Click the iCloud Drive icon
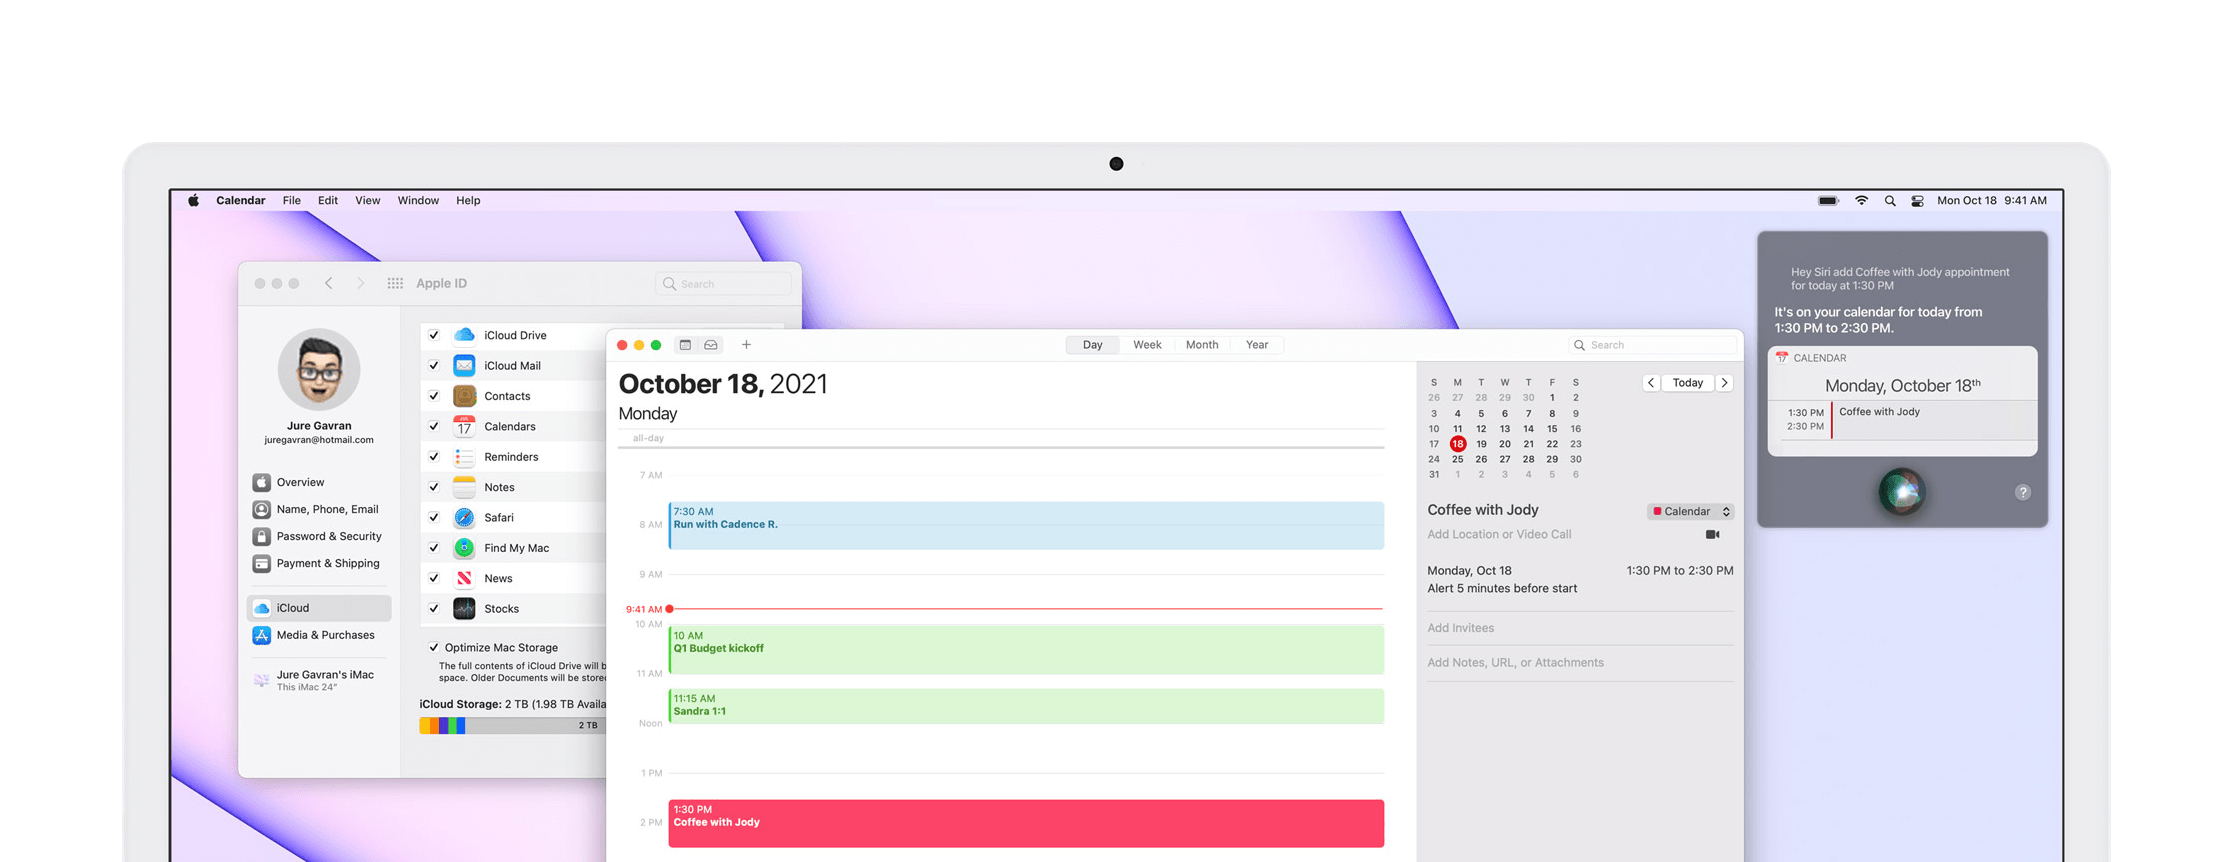 coord(464,335)
